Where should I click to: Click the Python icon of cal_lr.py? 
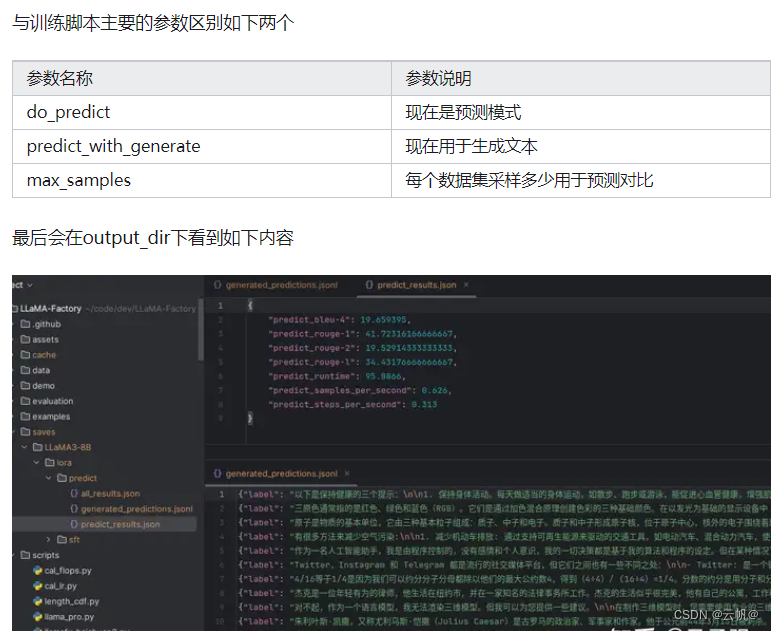(x=38, y=586)
